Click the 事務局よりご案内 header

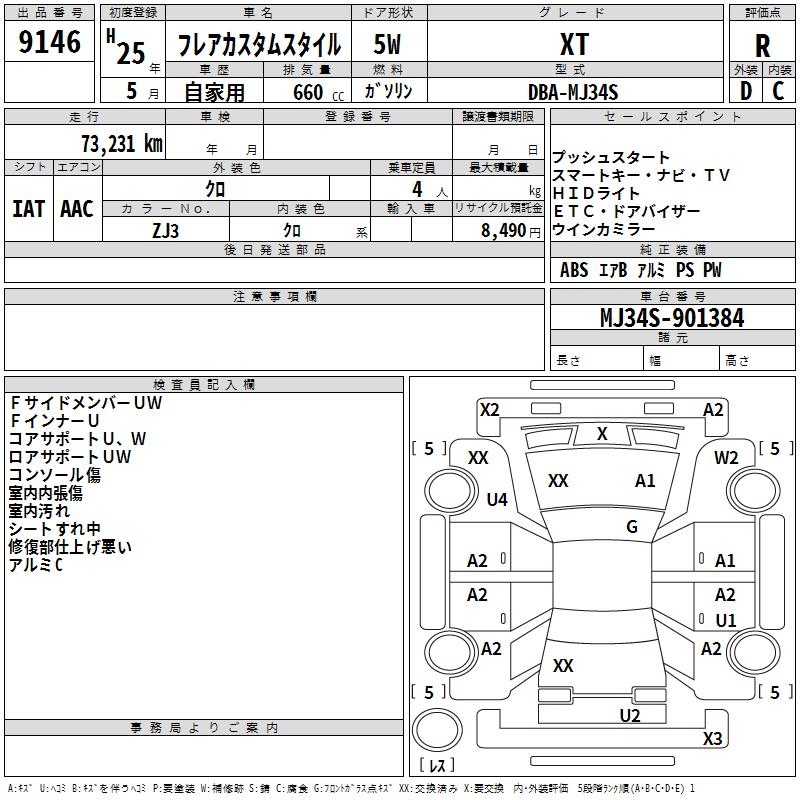tap(204, 728)
